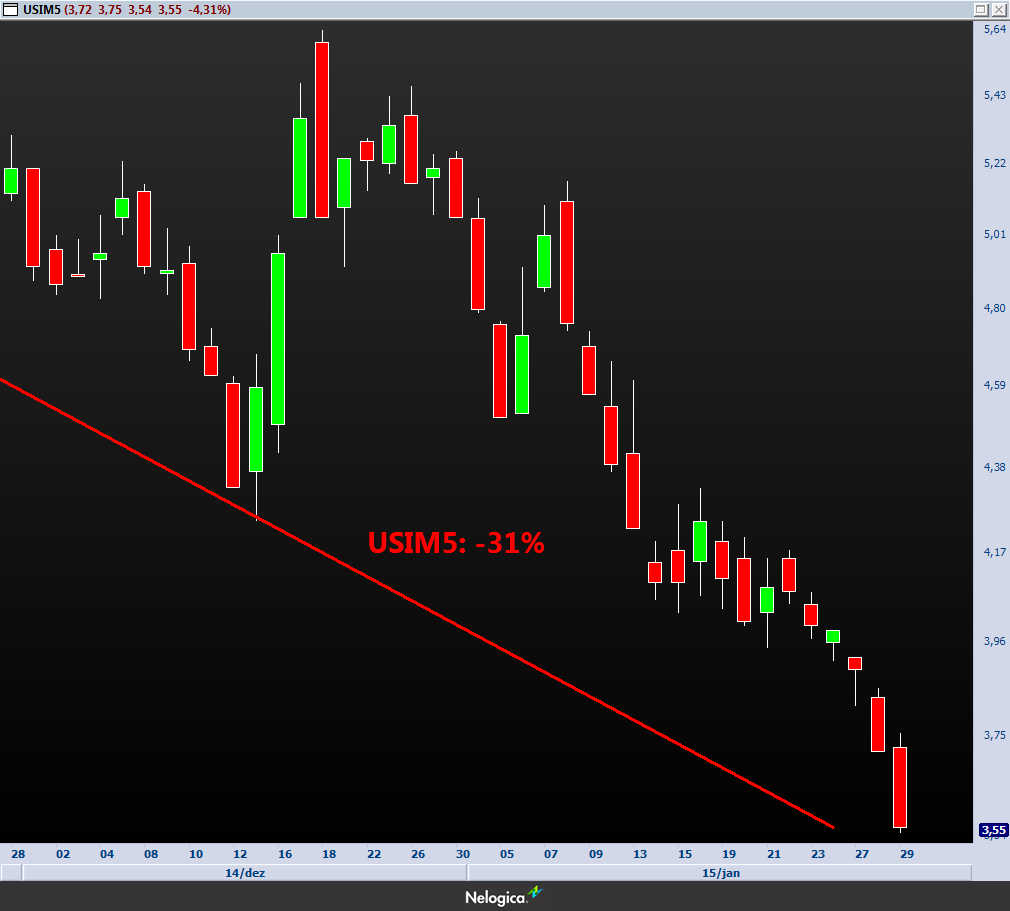Select the tall green candle above date 16
The image size is (1010, 911).
pos(278,338)
